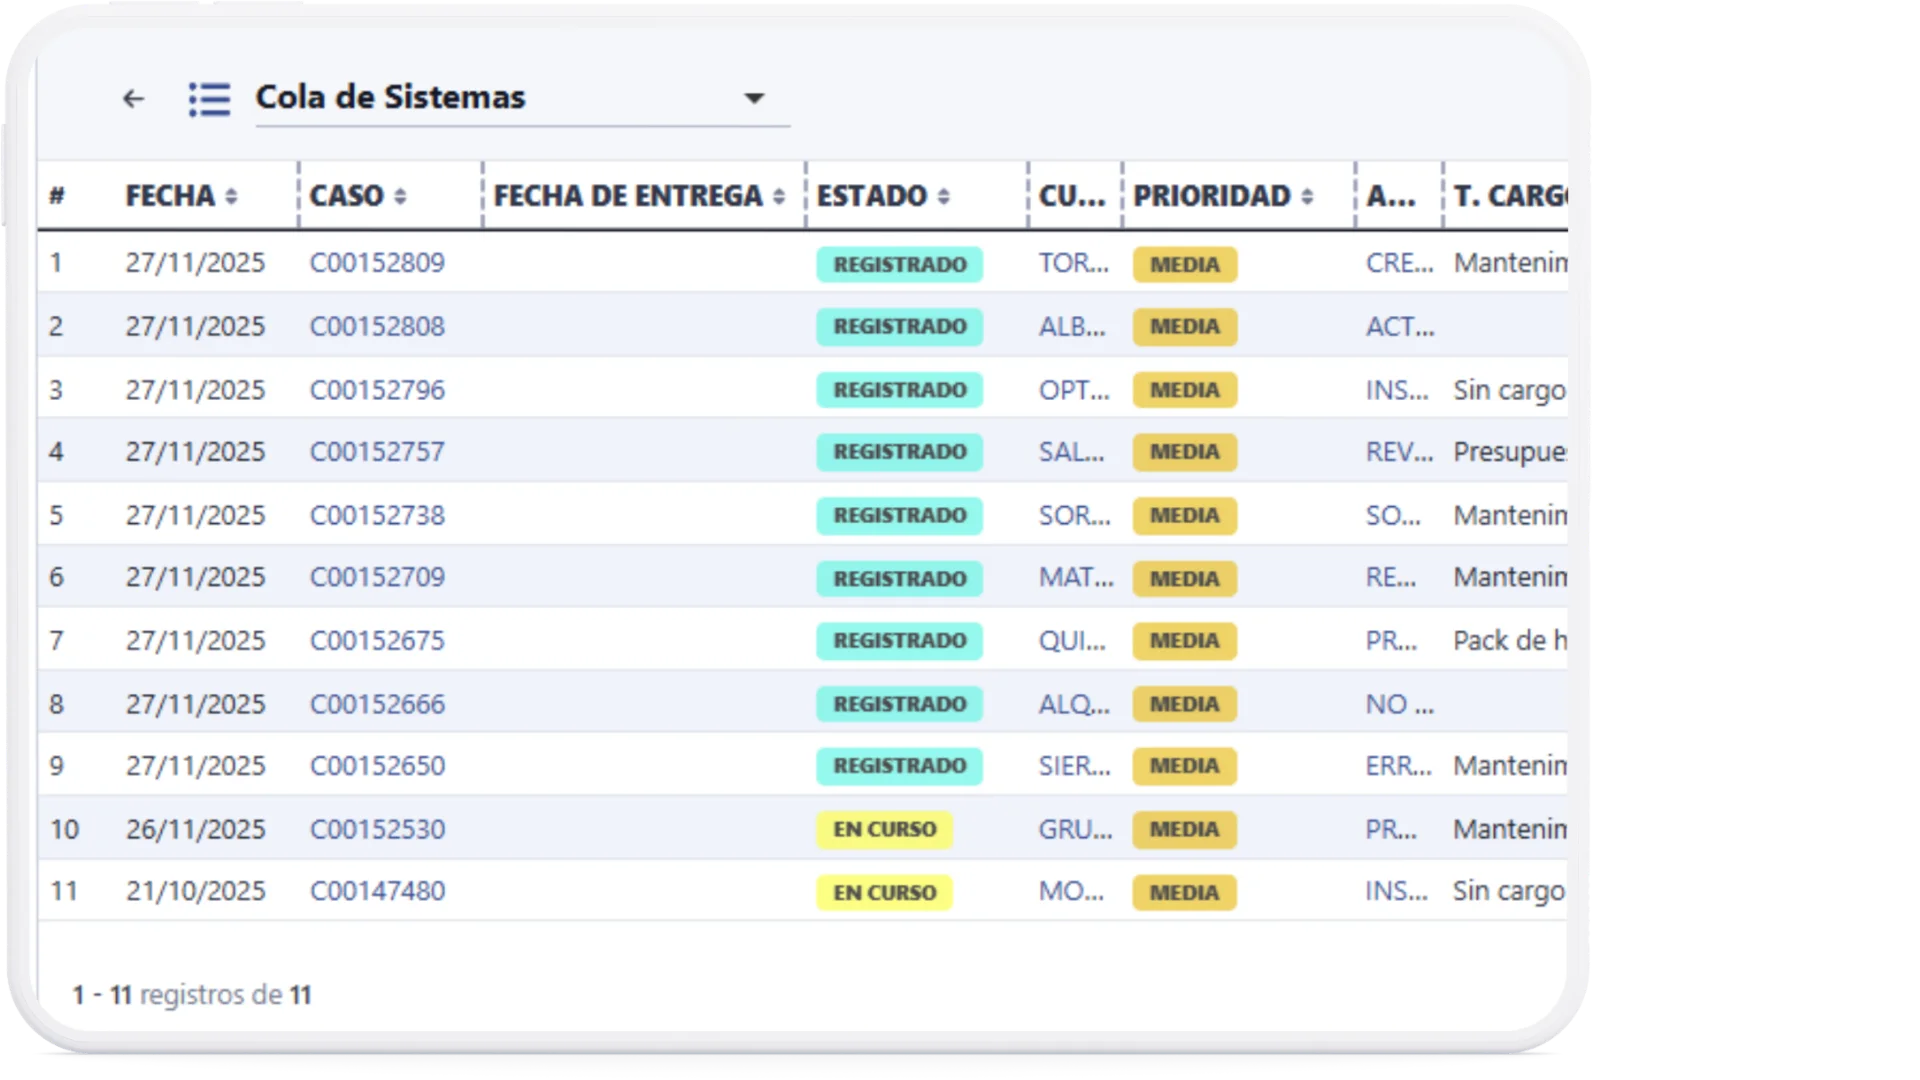This screenshot has height=1080, width=1920.
Task: Sort by the CASO column arrows
Action: pos(402,196)
